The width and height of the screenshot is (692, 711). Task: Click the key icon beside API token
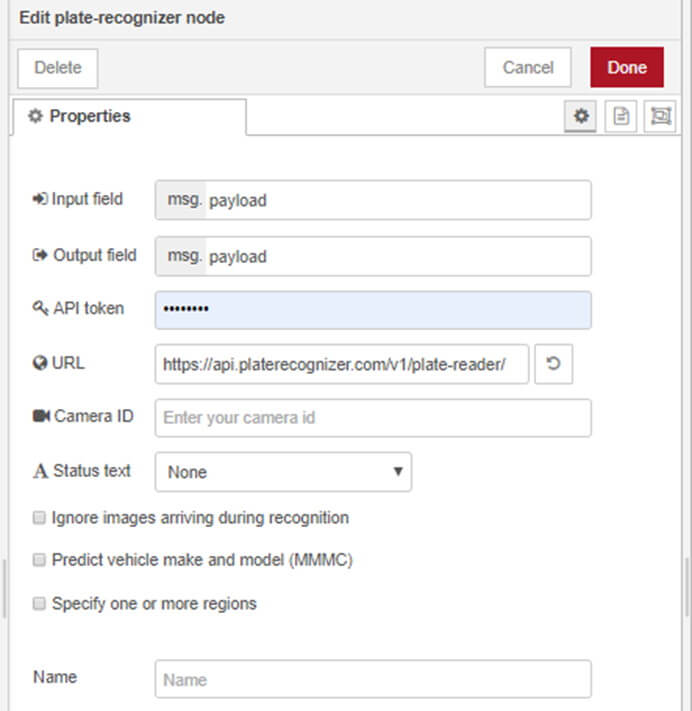tap(40, 308)
